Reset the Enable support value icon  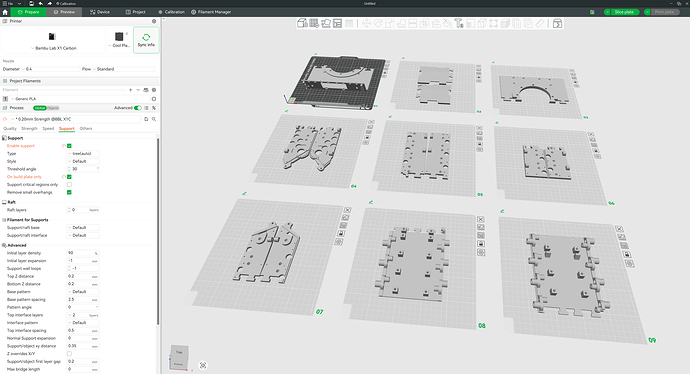point(64,146)
